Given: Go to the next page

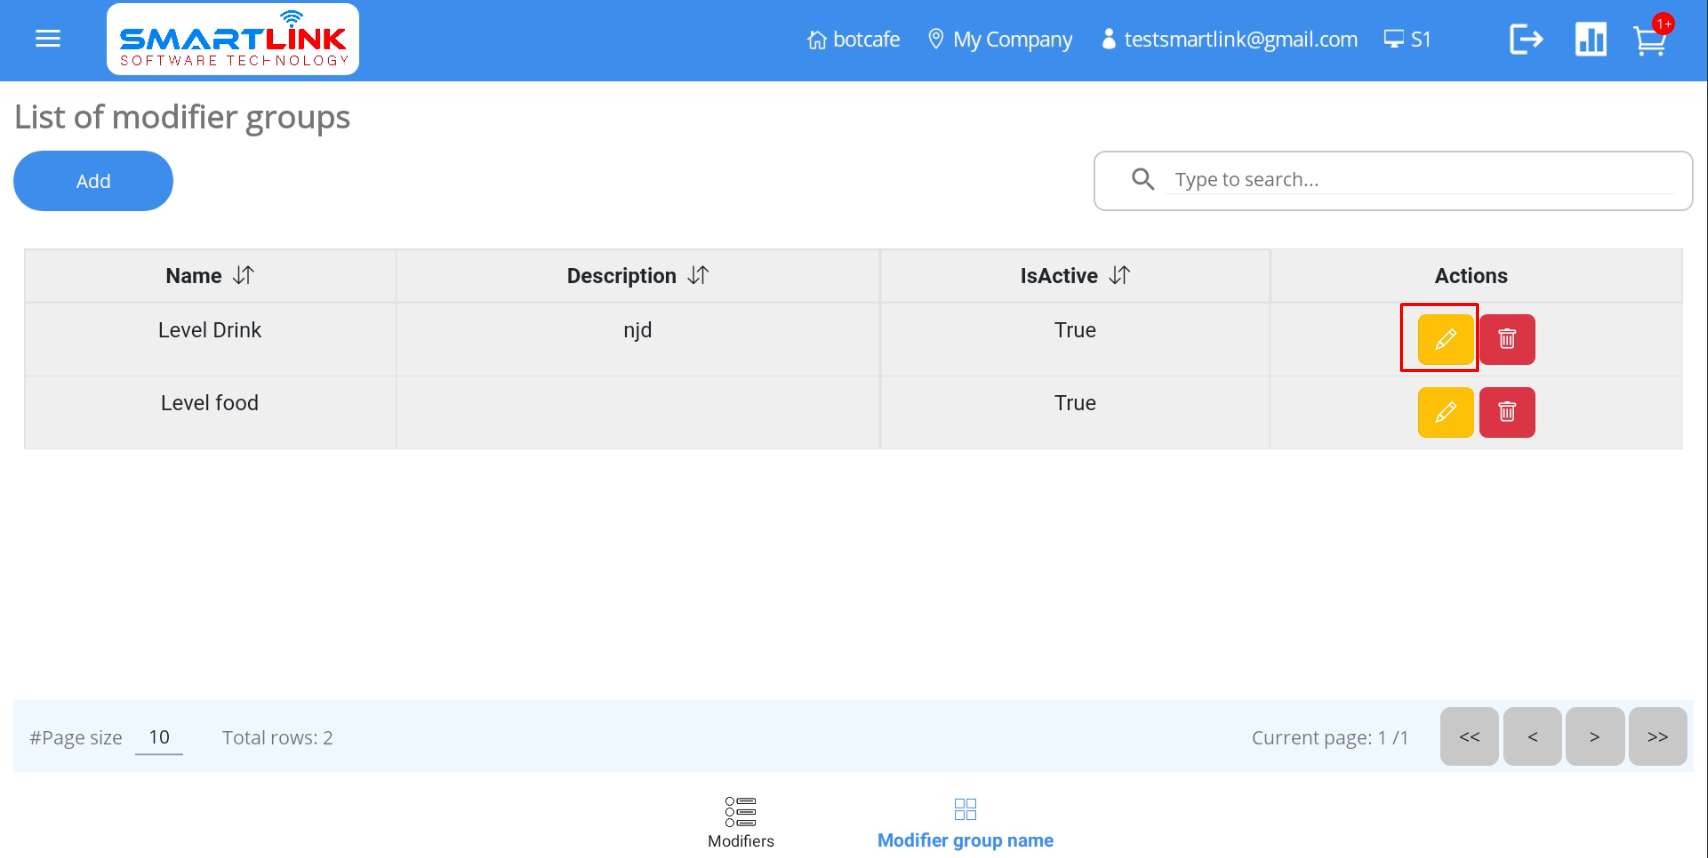Looking at the screenshot, I should pyautogui.click(x=1594, y=737).
